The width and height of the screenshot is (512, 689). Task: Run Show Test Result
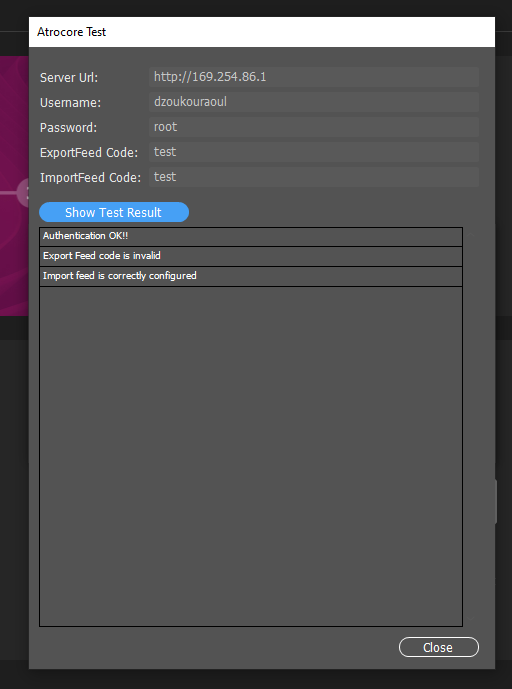[x=114, y=212]
